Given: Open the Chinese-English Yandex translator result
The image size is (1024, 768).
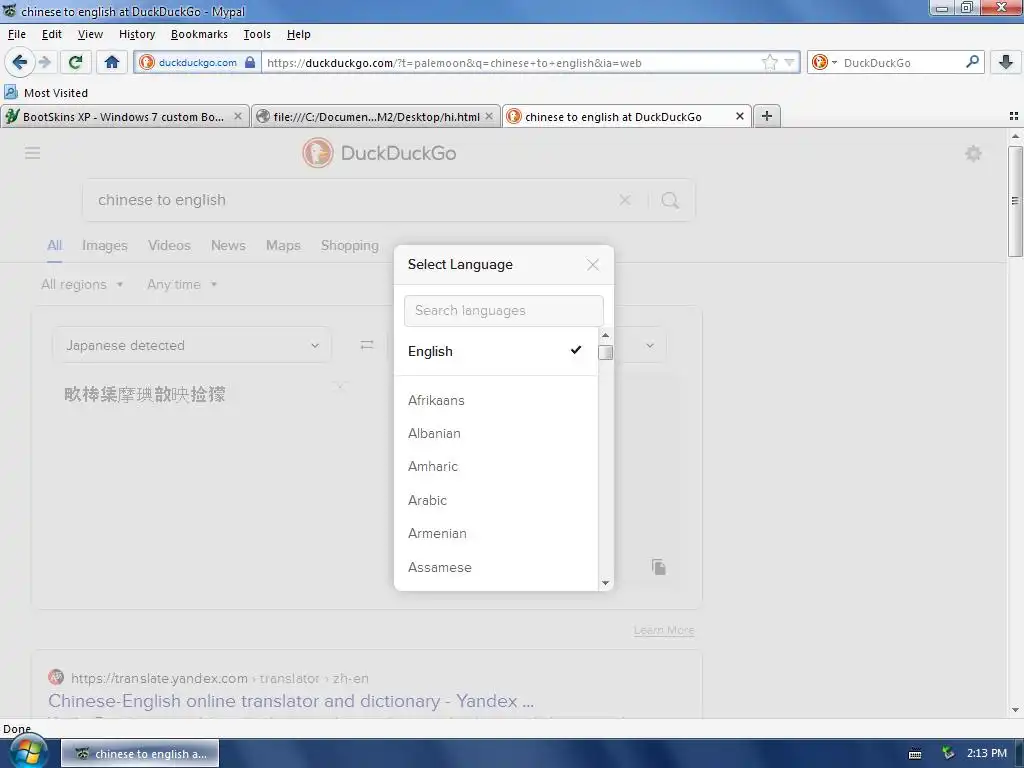Looking at the screenshot, I should 291,701.
